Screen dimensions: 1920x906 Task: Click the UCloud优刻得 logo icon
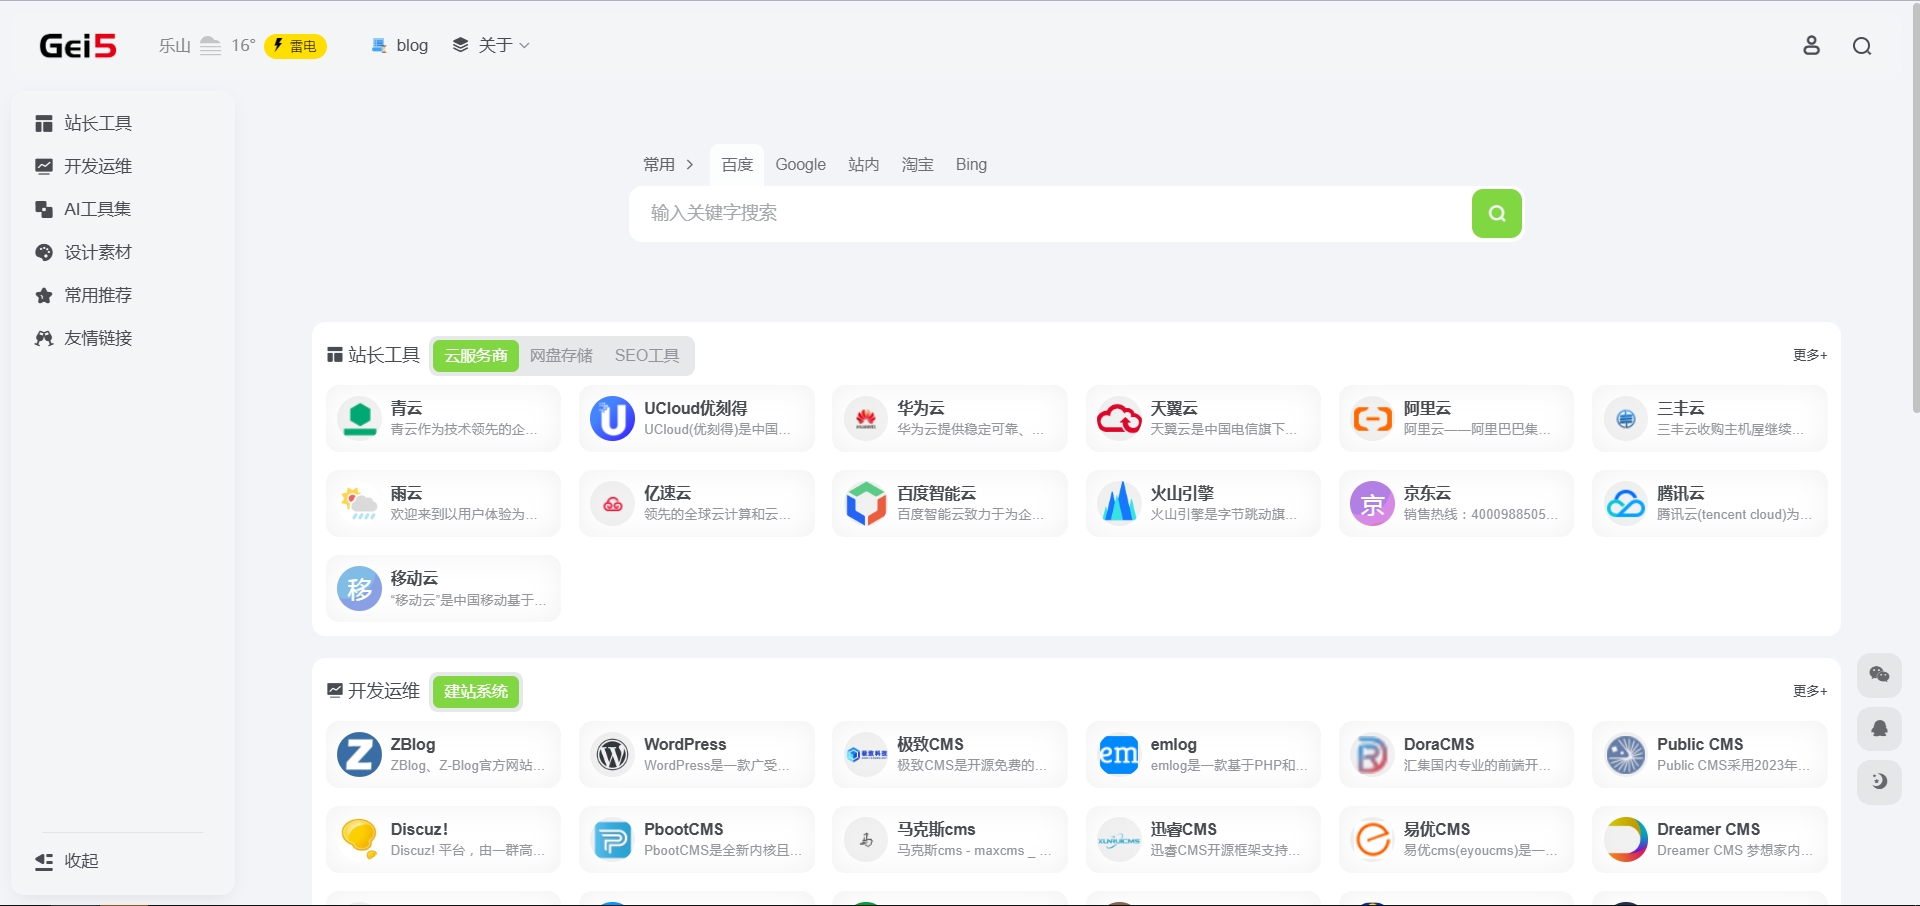(612, 418)
